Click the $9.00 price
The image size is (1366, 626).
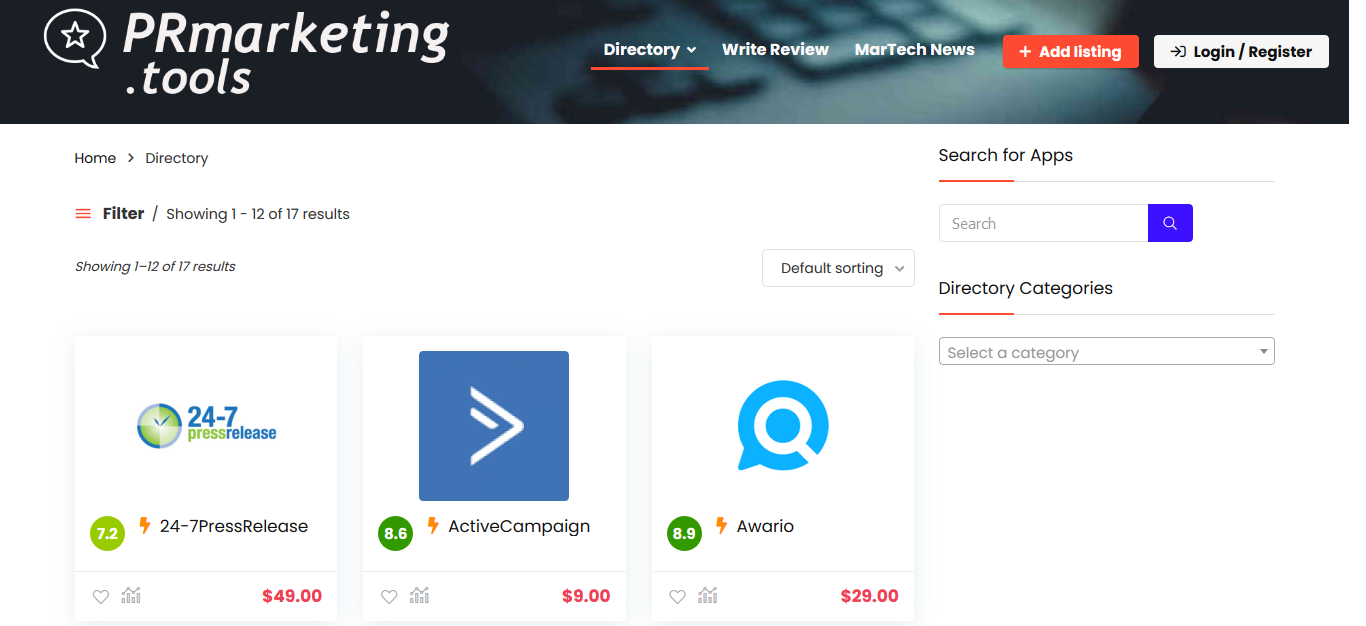click(x=586, y=596)
